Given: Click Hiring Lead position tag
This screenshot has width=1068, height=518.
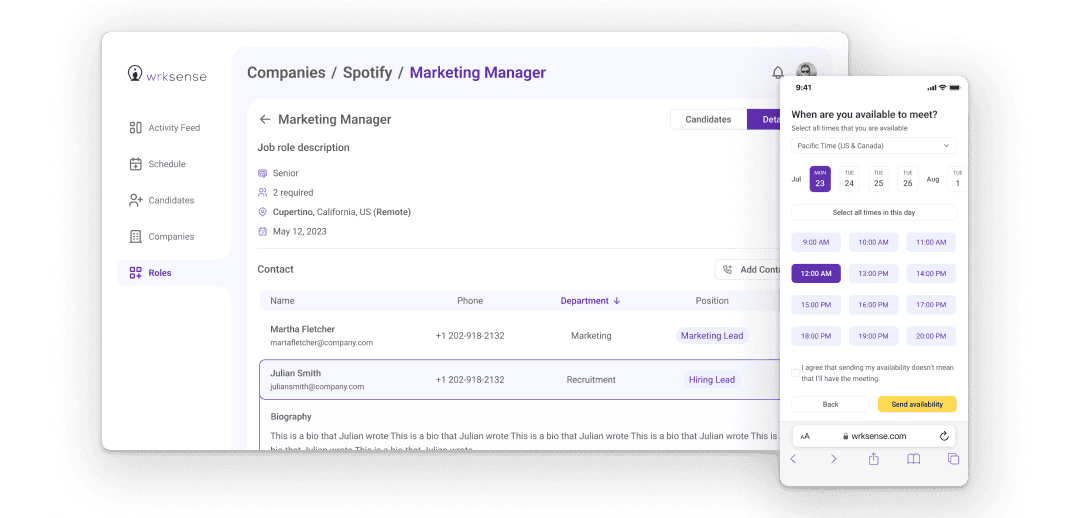Looking at the screenshot, I should 712,380.
